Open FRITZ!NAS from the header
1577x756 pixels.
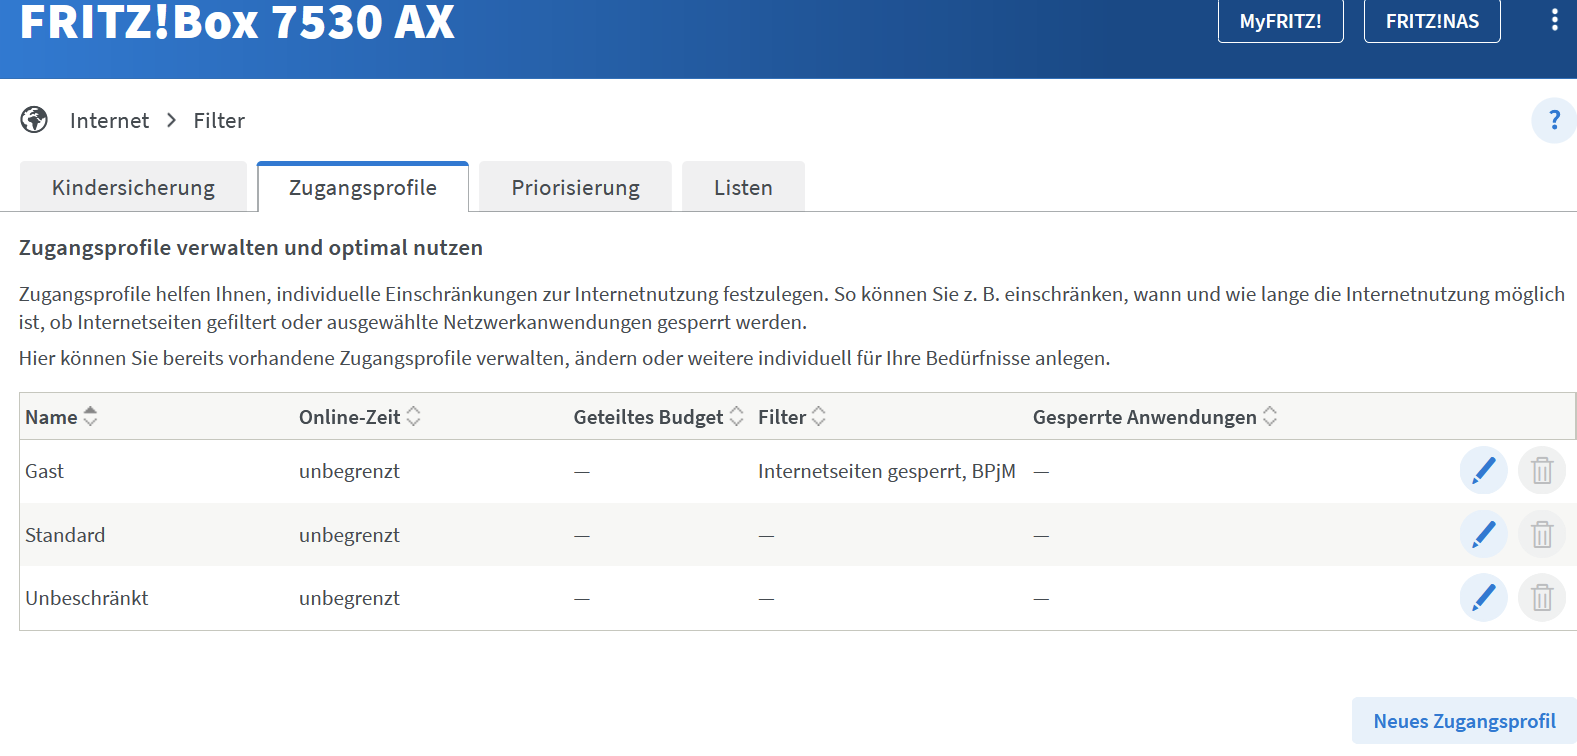(x=1432, y=21)
